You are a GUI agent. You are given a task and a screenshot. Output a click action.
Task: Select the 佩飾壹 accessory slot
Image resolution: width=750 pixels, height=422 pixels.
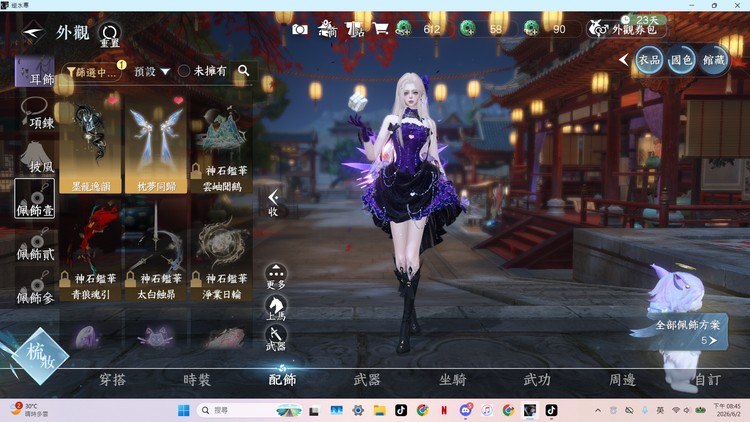34,199
